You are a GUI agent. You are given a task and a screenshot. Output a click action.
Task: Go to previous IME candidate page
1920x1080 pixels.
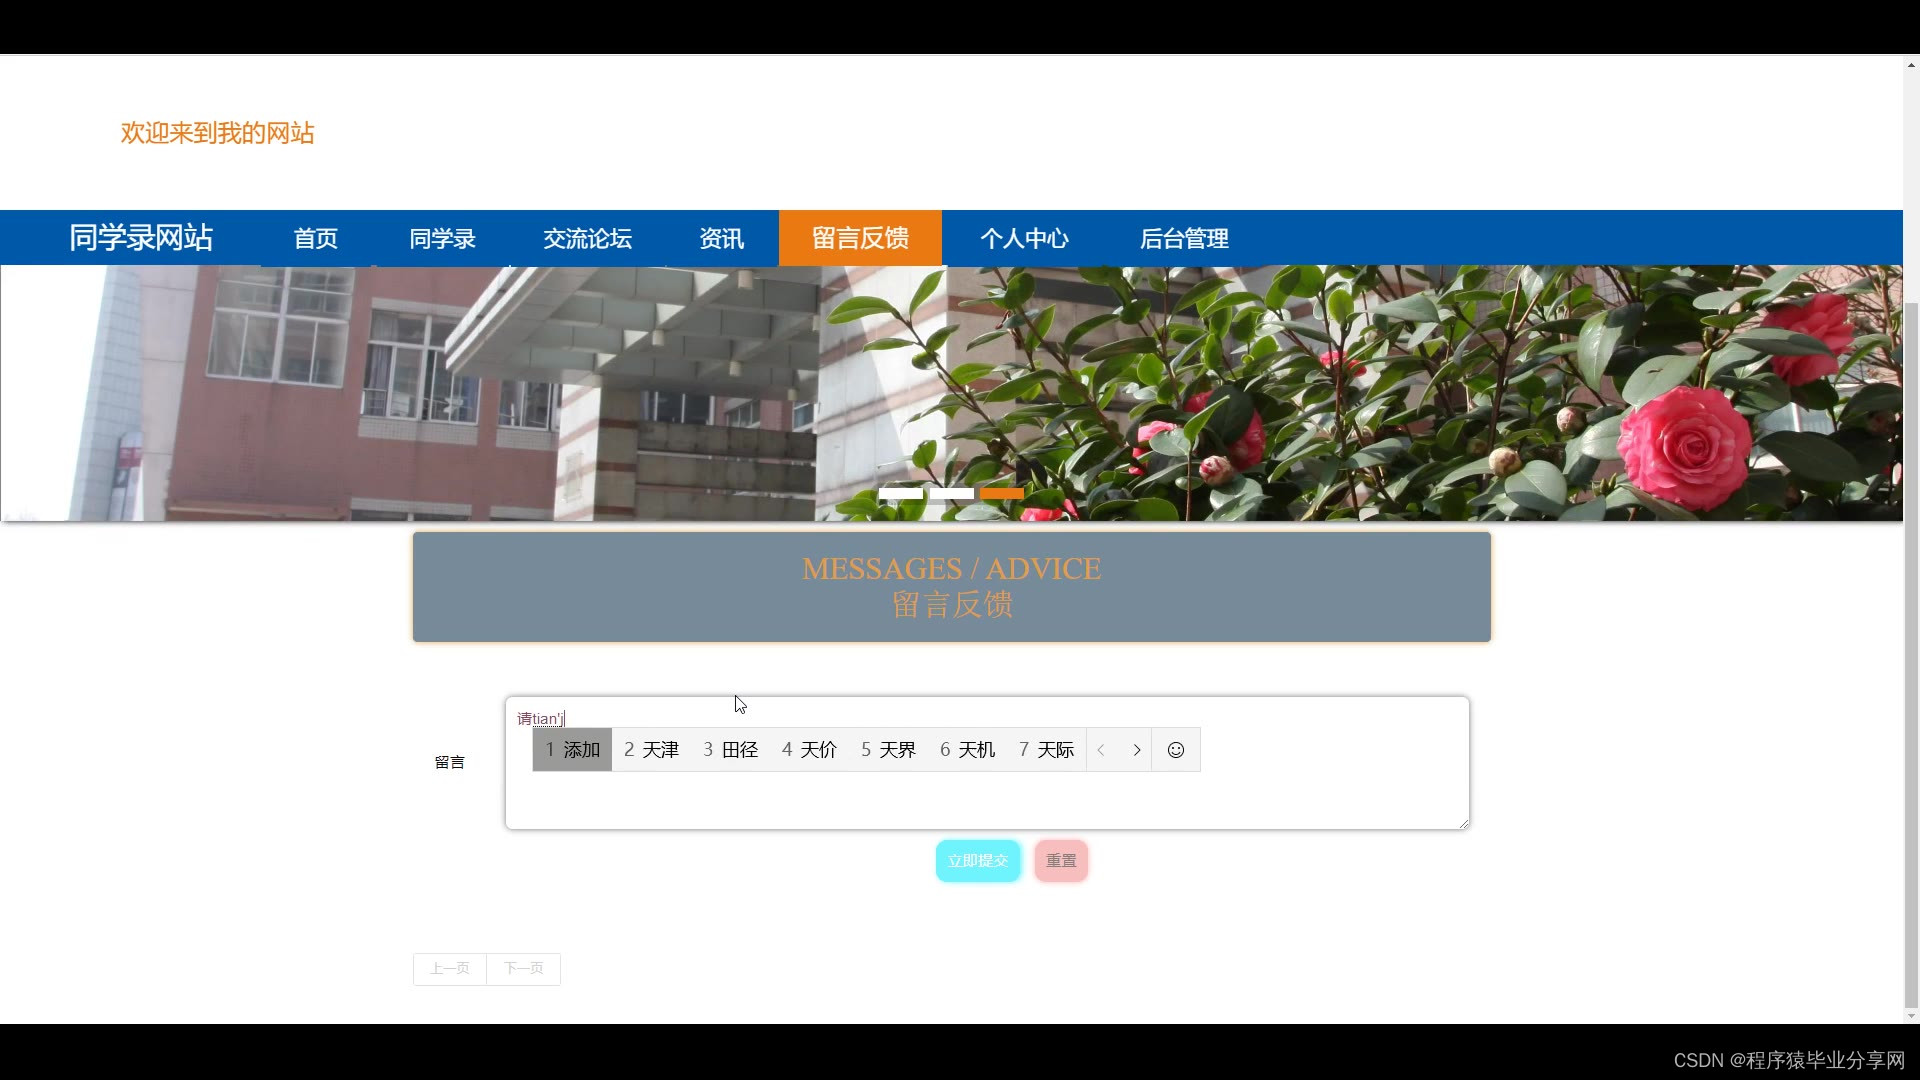pos(1101,750)
